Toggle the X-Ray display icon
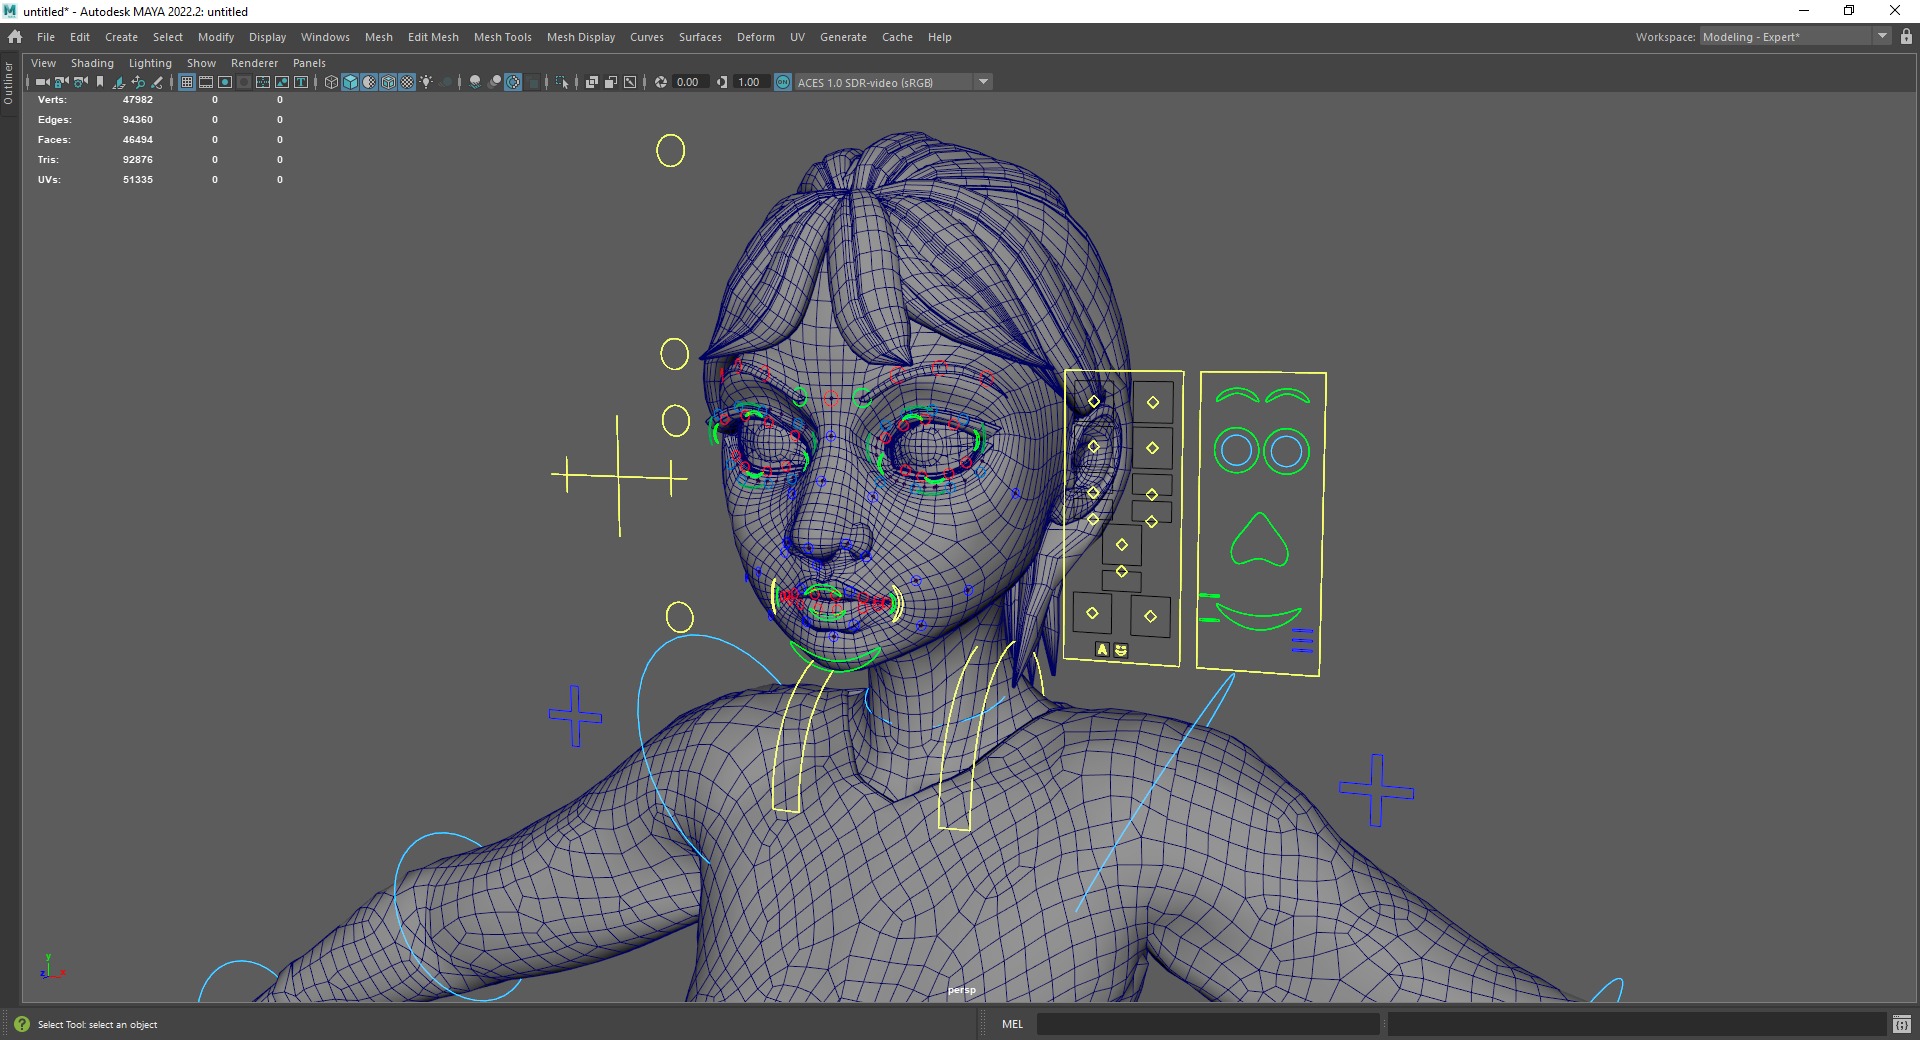 pyautogui.click(x=592, y=82)
